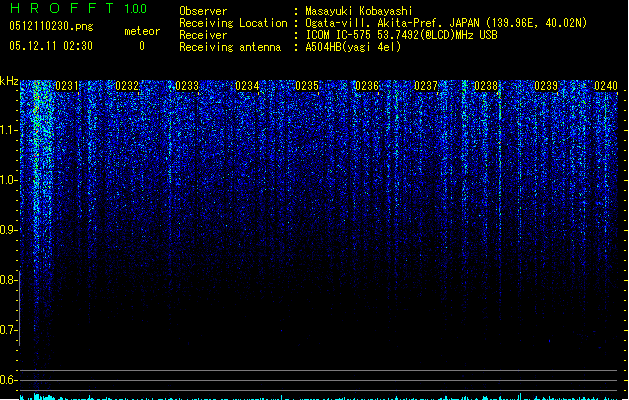Click the 1.0 kHz frequency label
The width and height of the screenshot is (629, 400).
click(x=8, y=180)
